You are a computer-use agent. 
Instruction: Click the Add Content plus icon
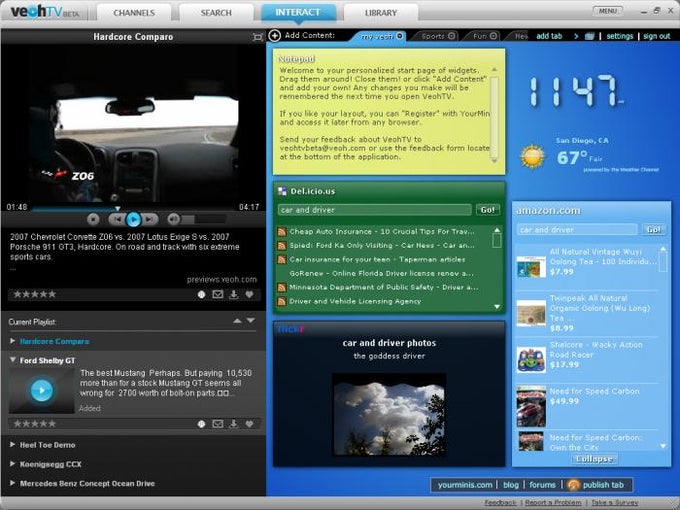coord(275,36)
